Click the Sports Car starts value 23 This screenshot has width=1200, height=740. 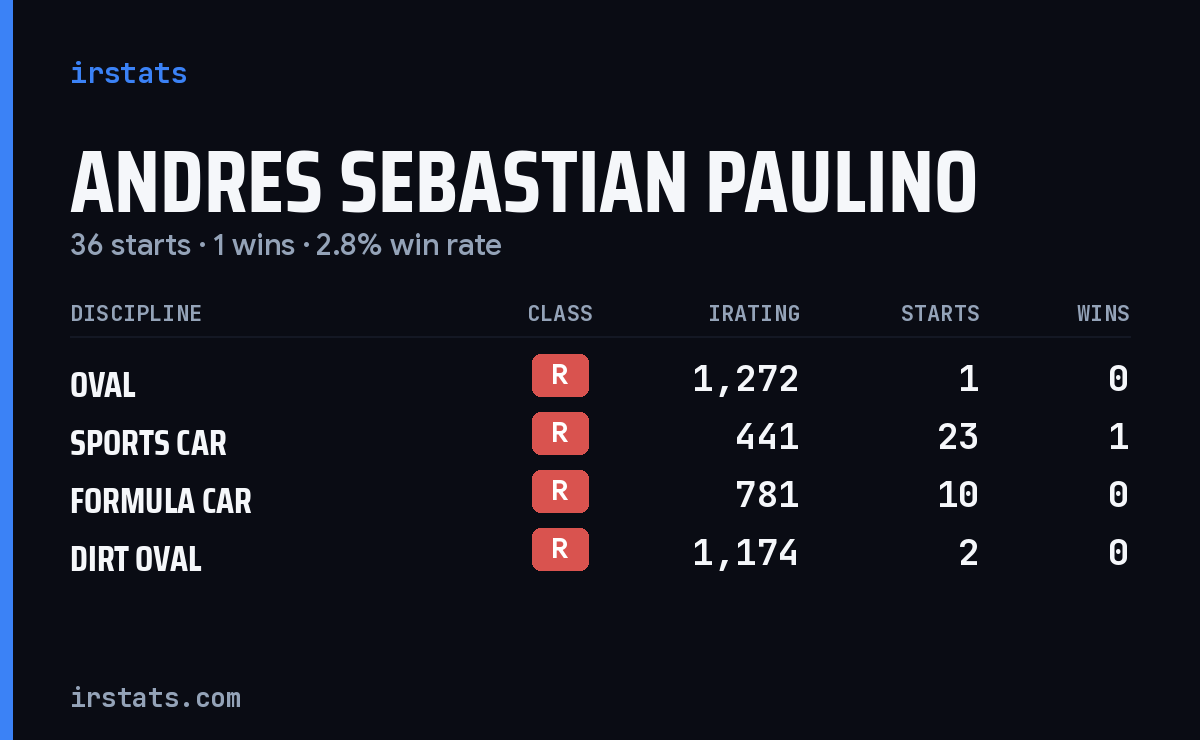tap(958, 437)
